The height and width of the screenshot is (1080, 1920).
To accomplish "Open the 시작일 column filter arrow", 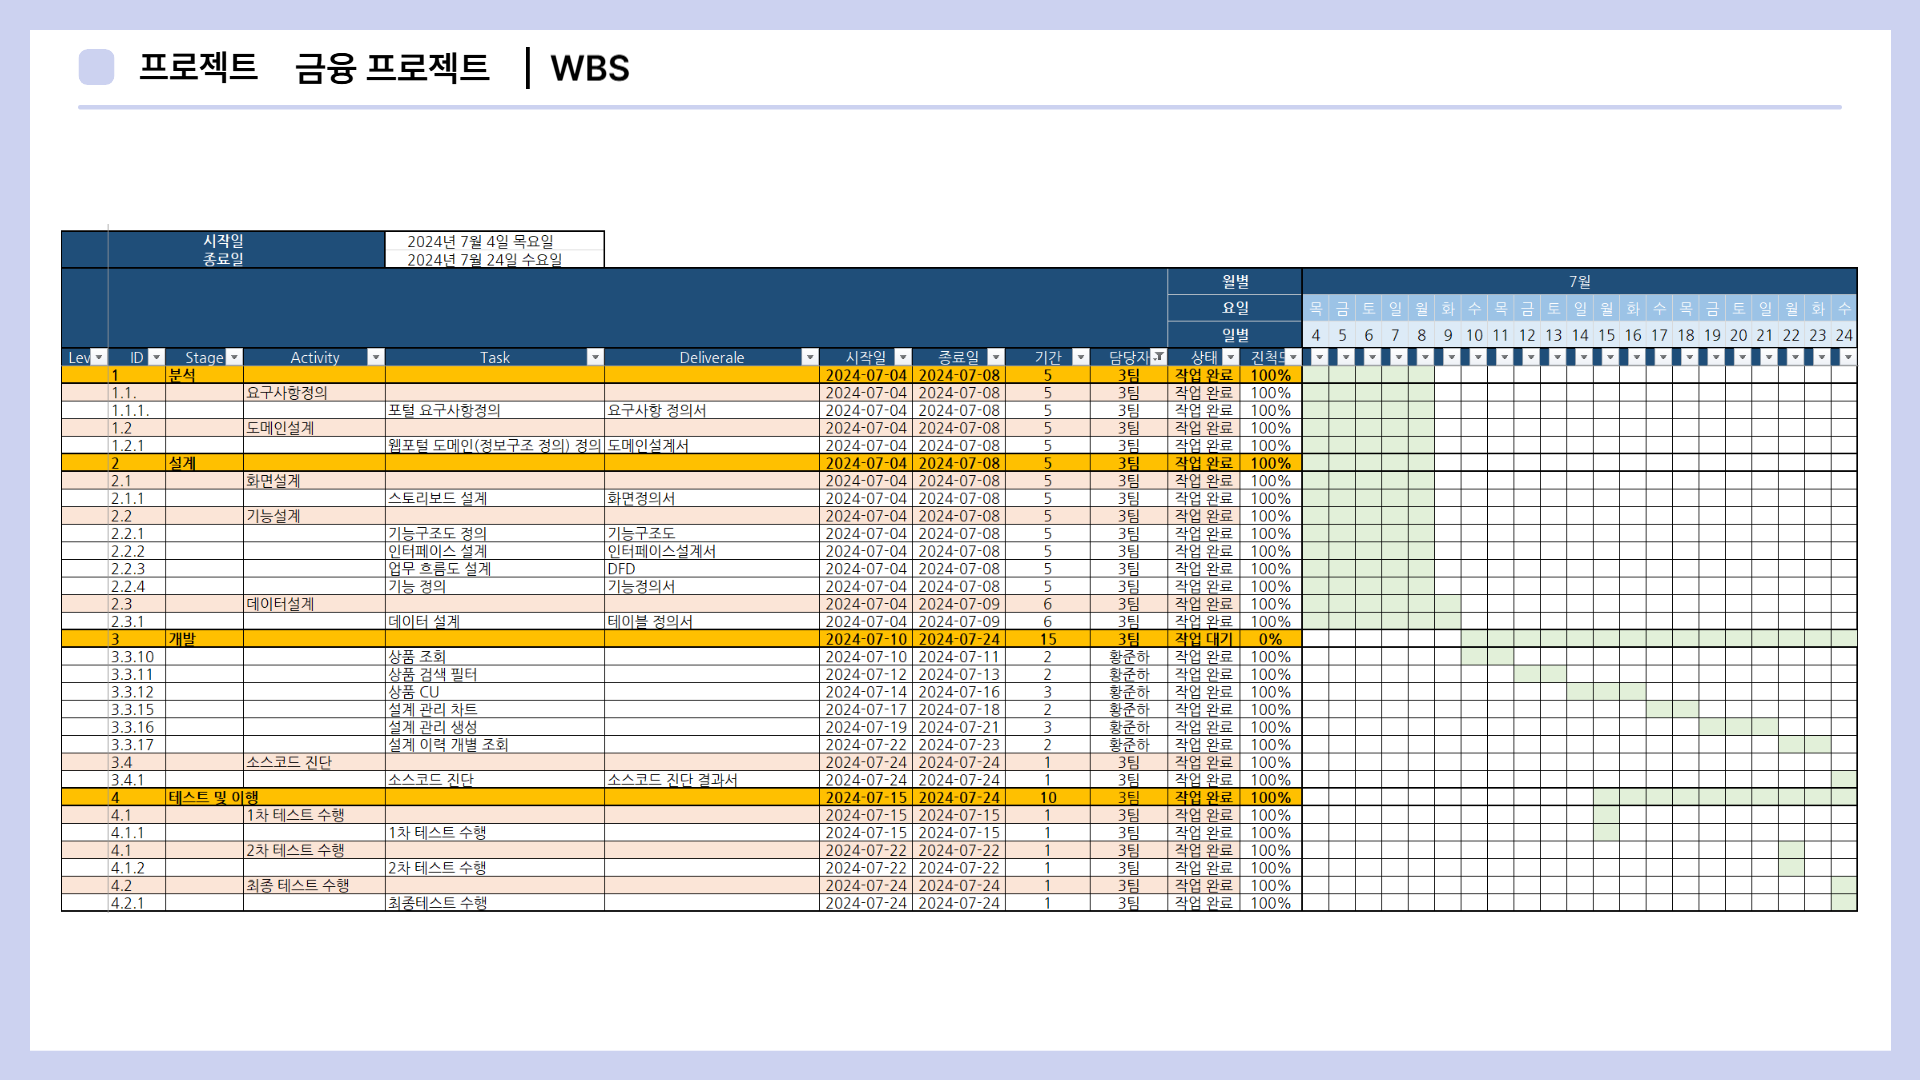I will click(902, 357).
